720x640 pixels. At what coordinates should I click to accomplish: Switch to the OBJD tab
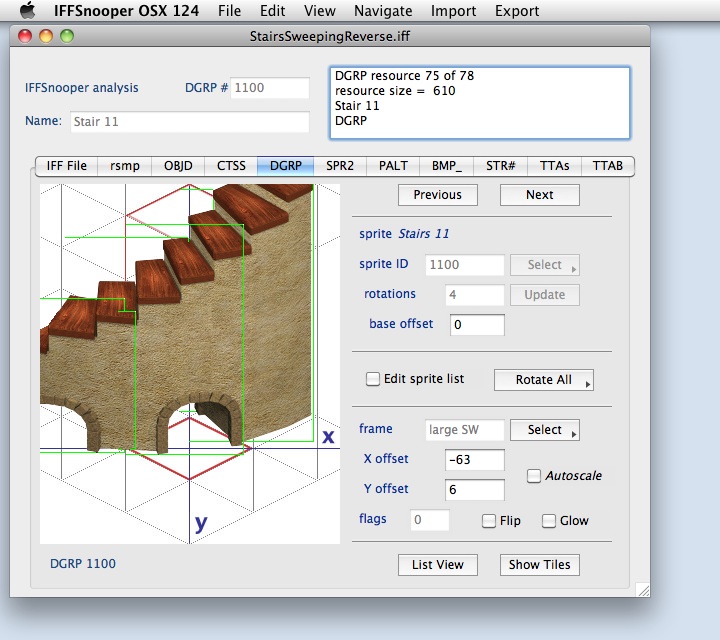point(177,166)
